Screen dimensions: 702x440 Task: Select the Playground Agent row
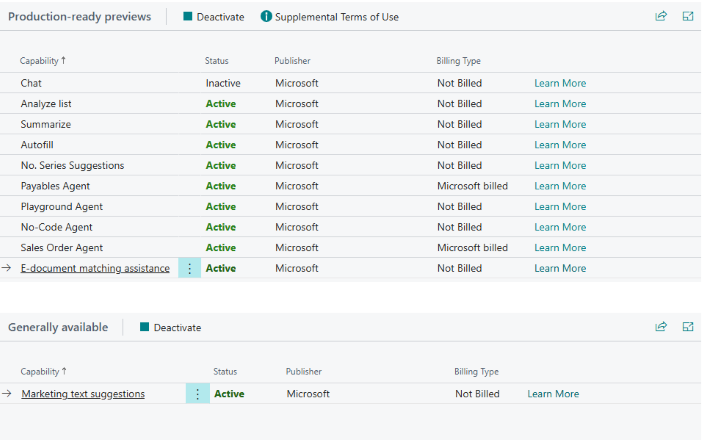coord(62,207)
